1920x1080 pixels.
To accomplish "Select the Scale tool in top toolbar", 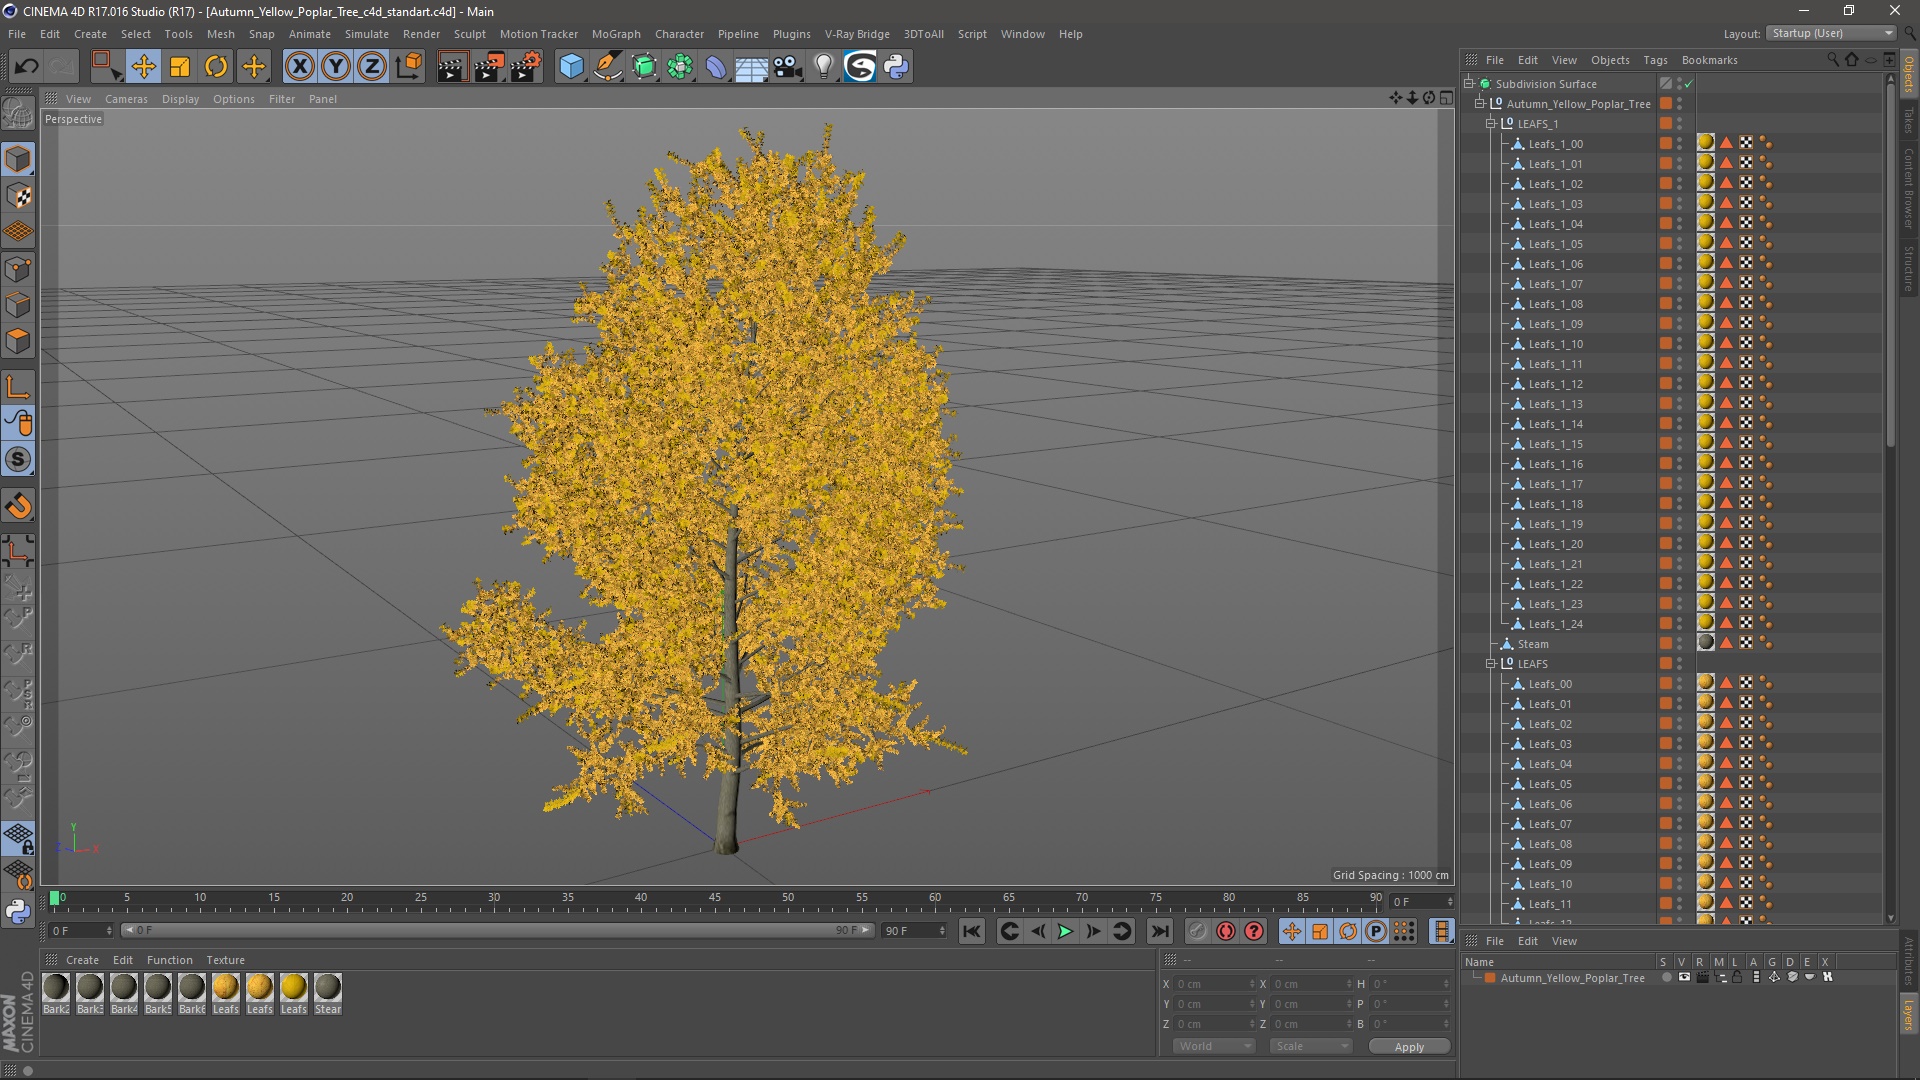I will click(x=180, y=67).
